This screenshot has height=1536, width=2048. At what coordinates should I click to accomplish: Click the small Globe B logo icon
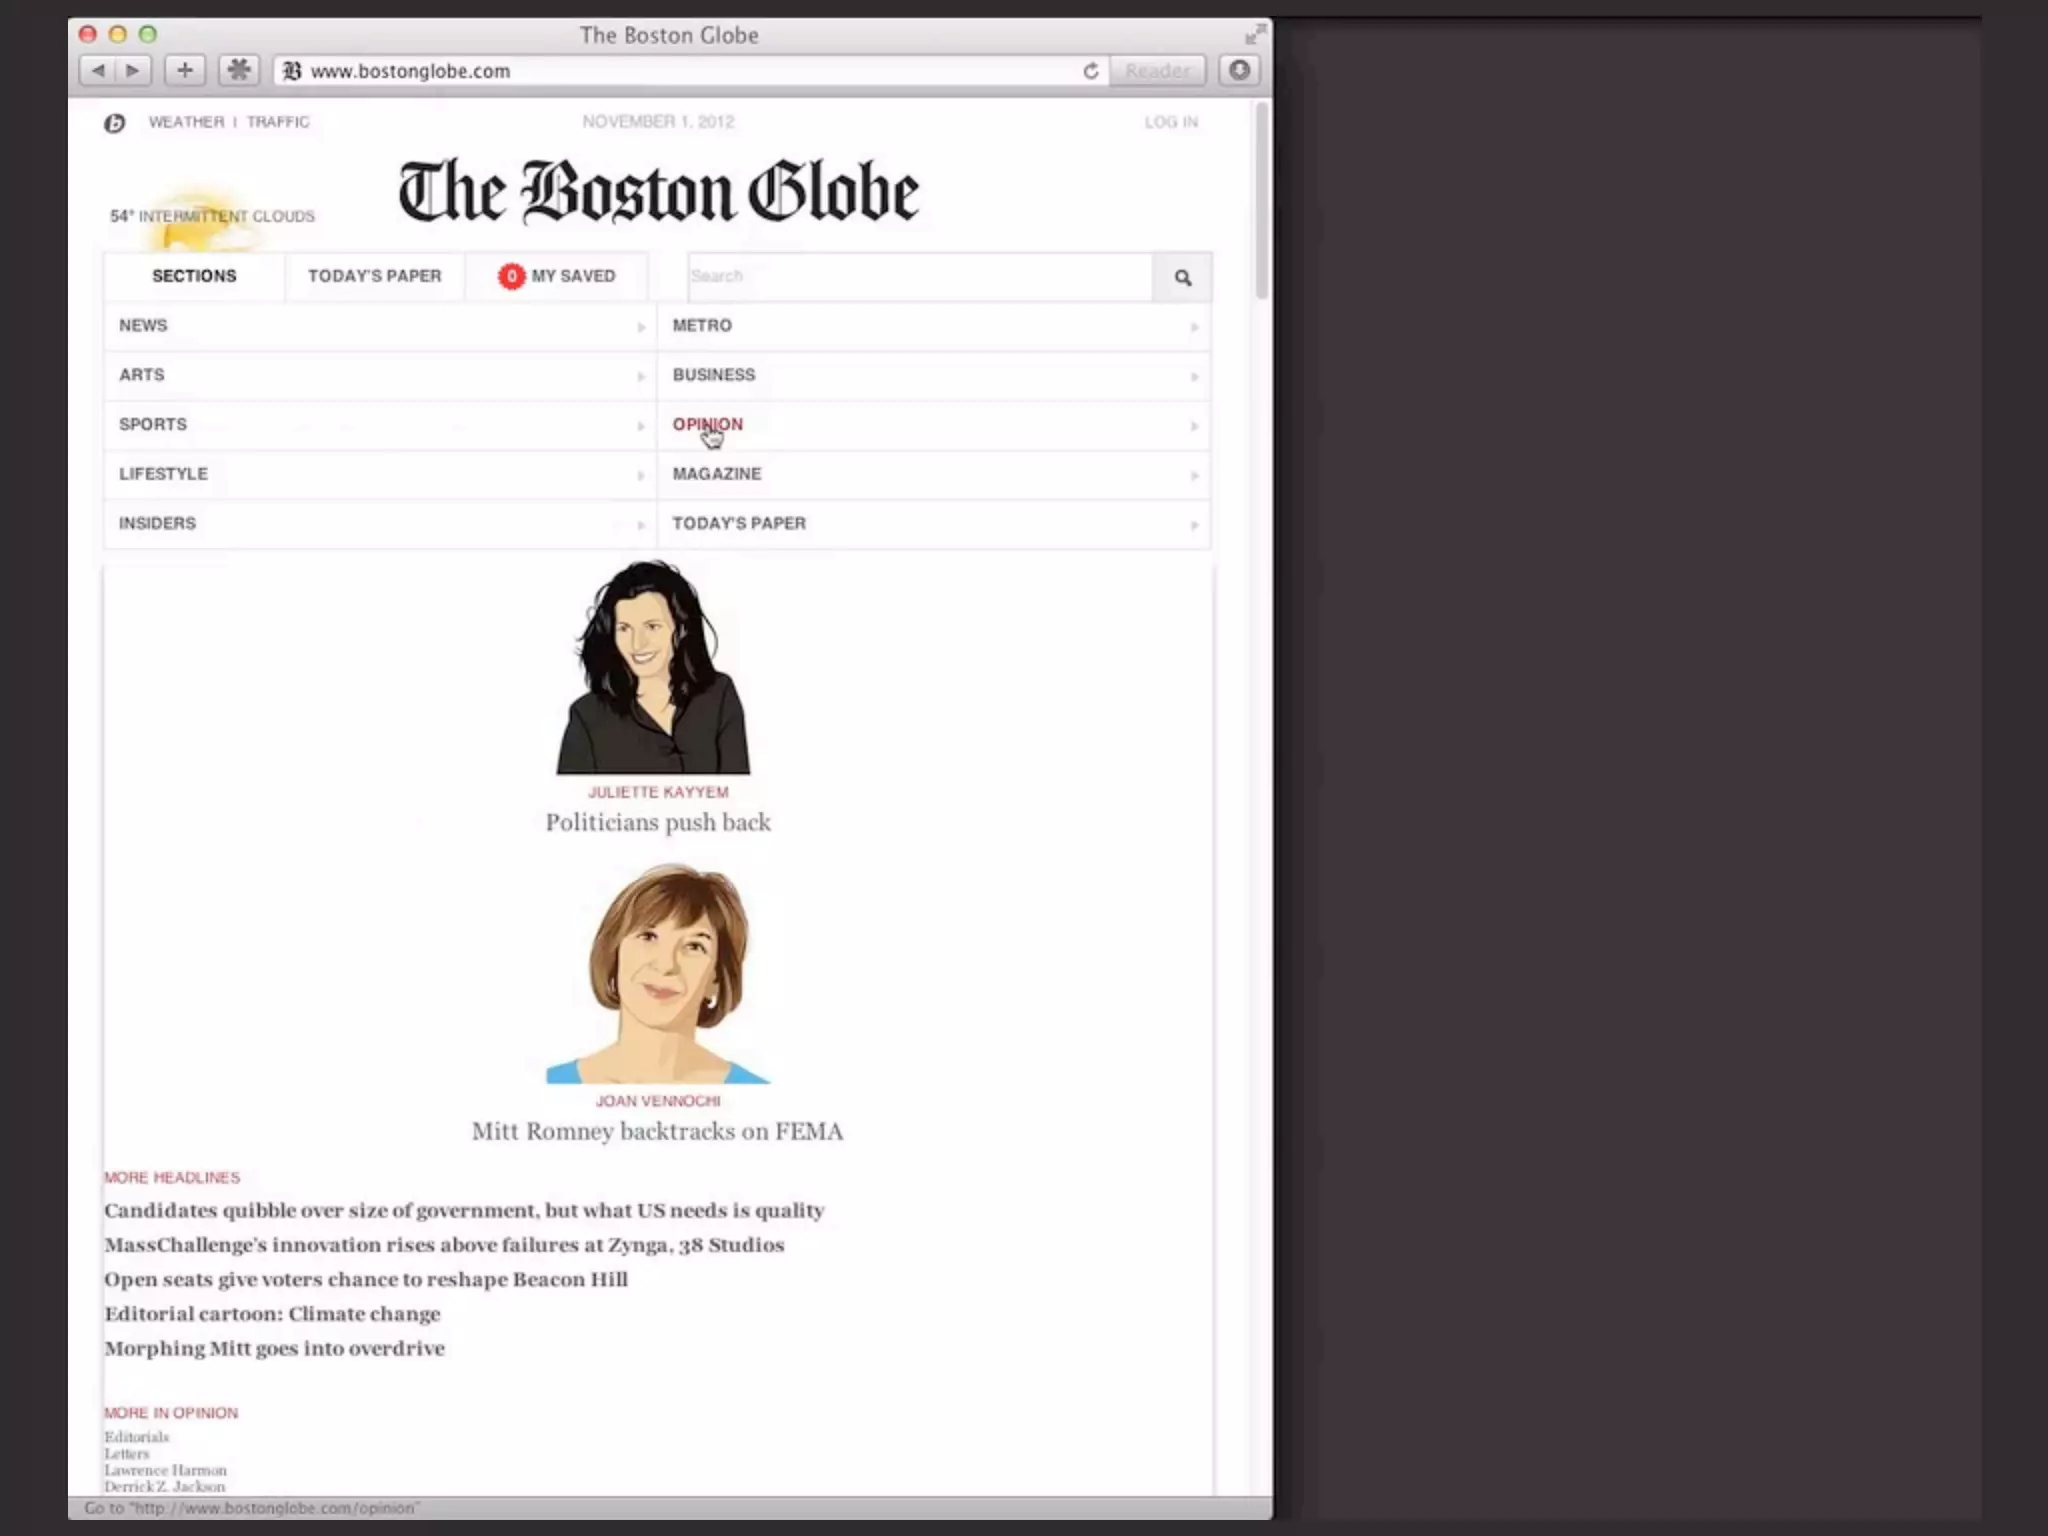point(115,123)
